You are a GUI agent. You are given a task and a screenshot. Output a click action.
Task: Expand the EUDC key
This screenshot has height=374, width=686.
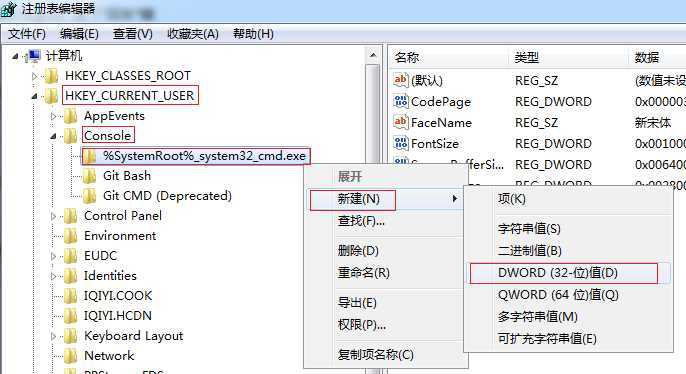point(53,256)
